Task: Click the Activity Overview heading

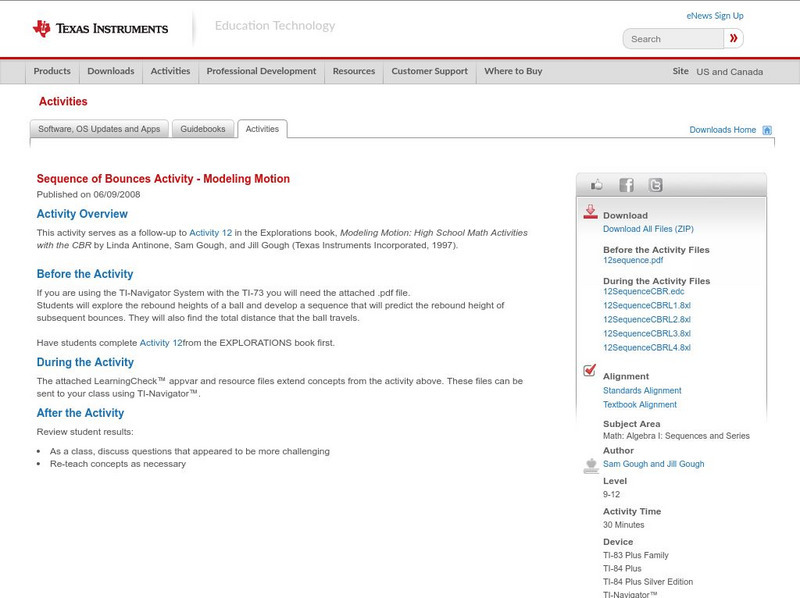Action: click(x=82, y=214)
